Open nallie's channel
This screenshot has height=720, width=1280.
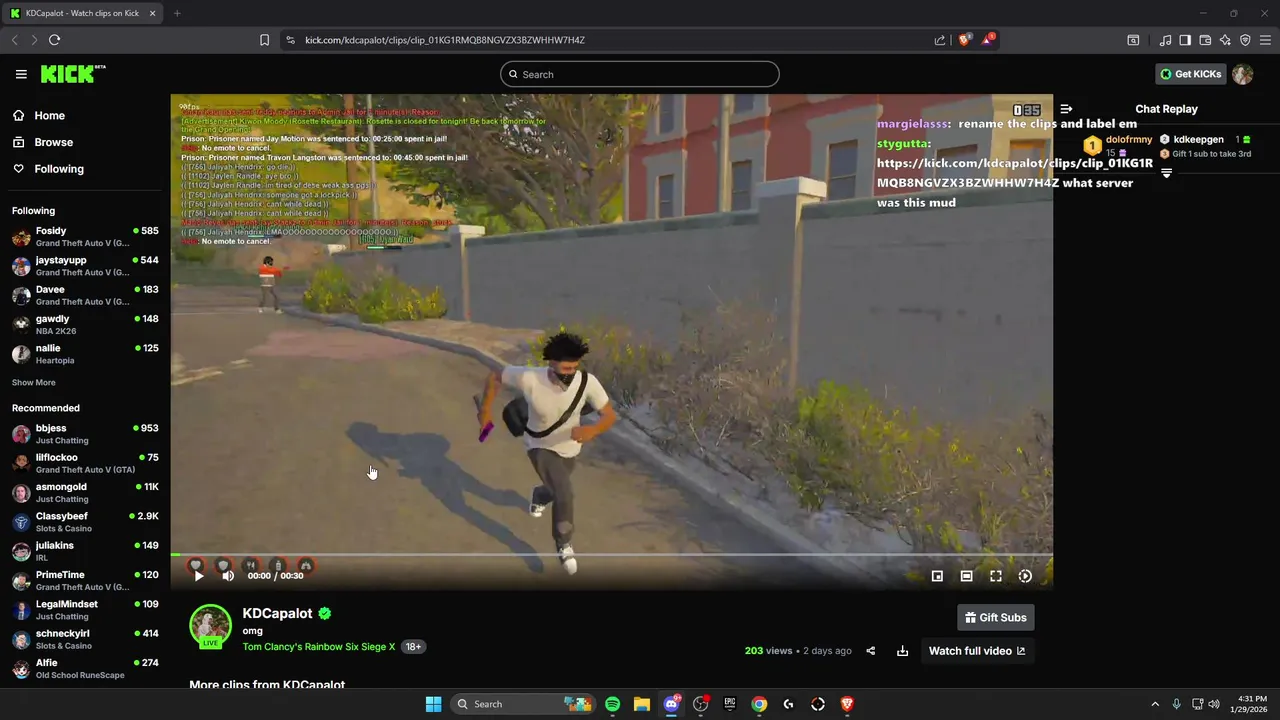85,354
